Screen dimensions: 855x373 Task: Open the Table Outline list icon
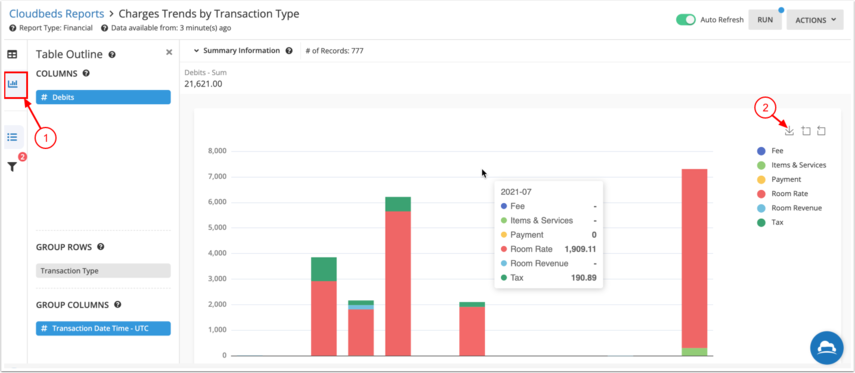(x=13, y=137)
